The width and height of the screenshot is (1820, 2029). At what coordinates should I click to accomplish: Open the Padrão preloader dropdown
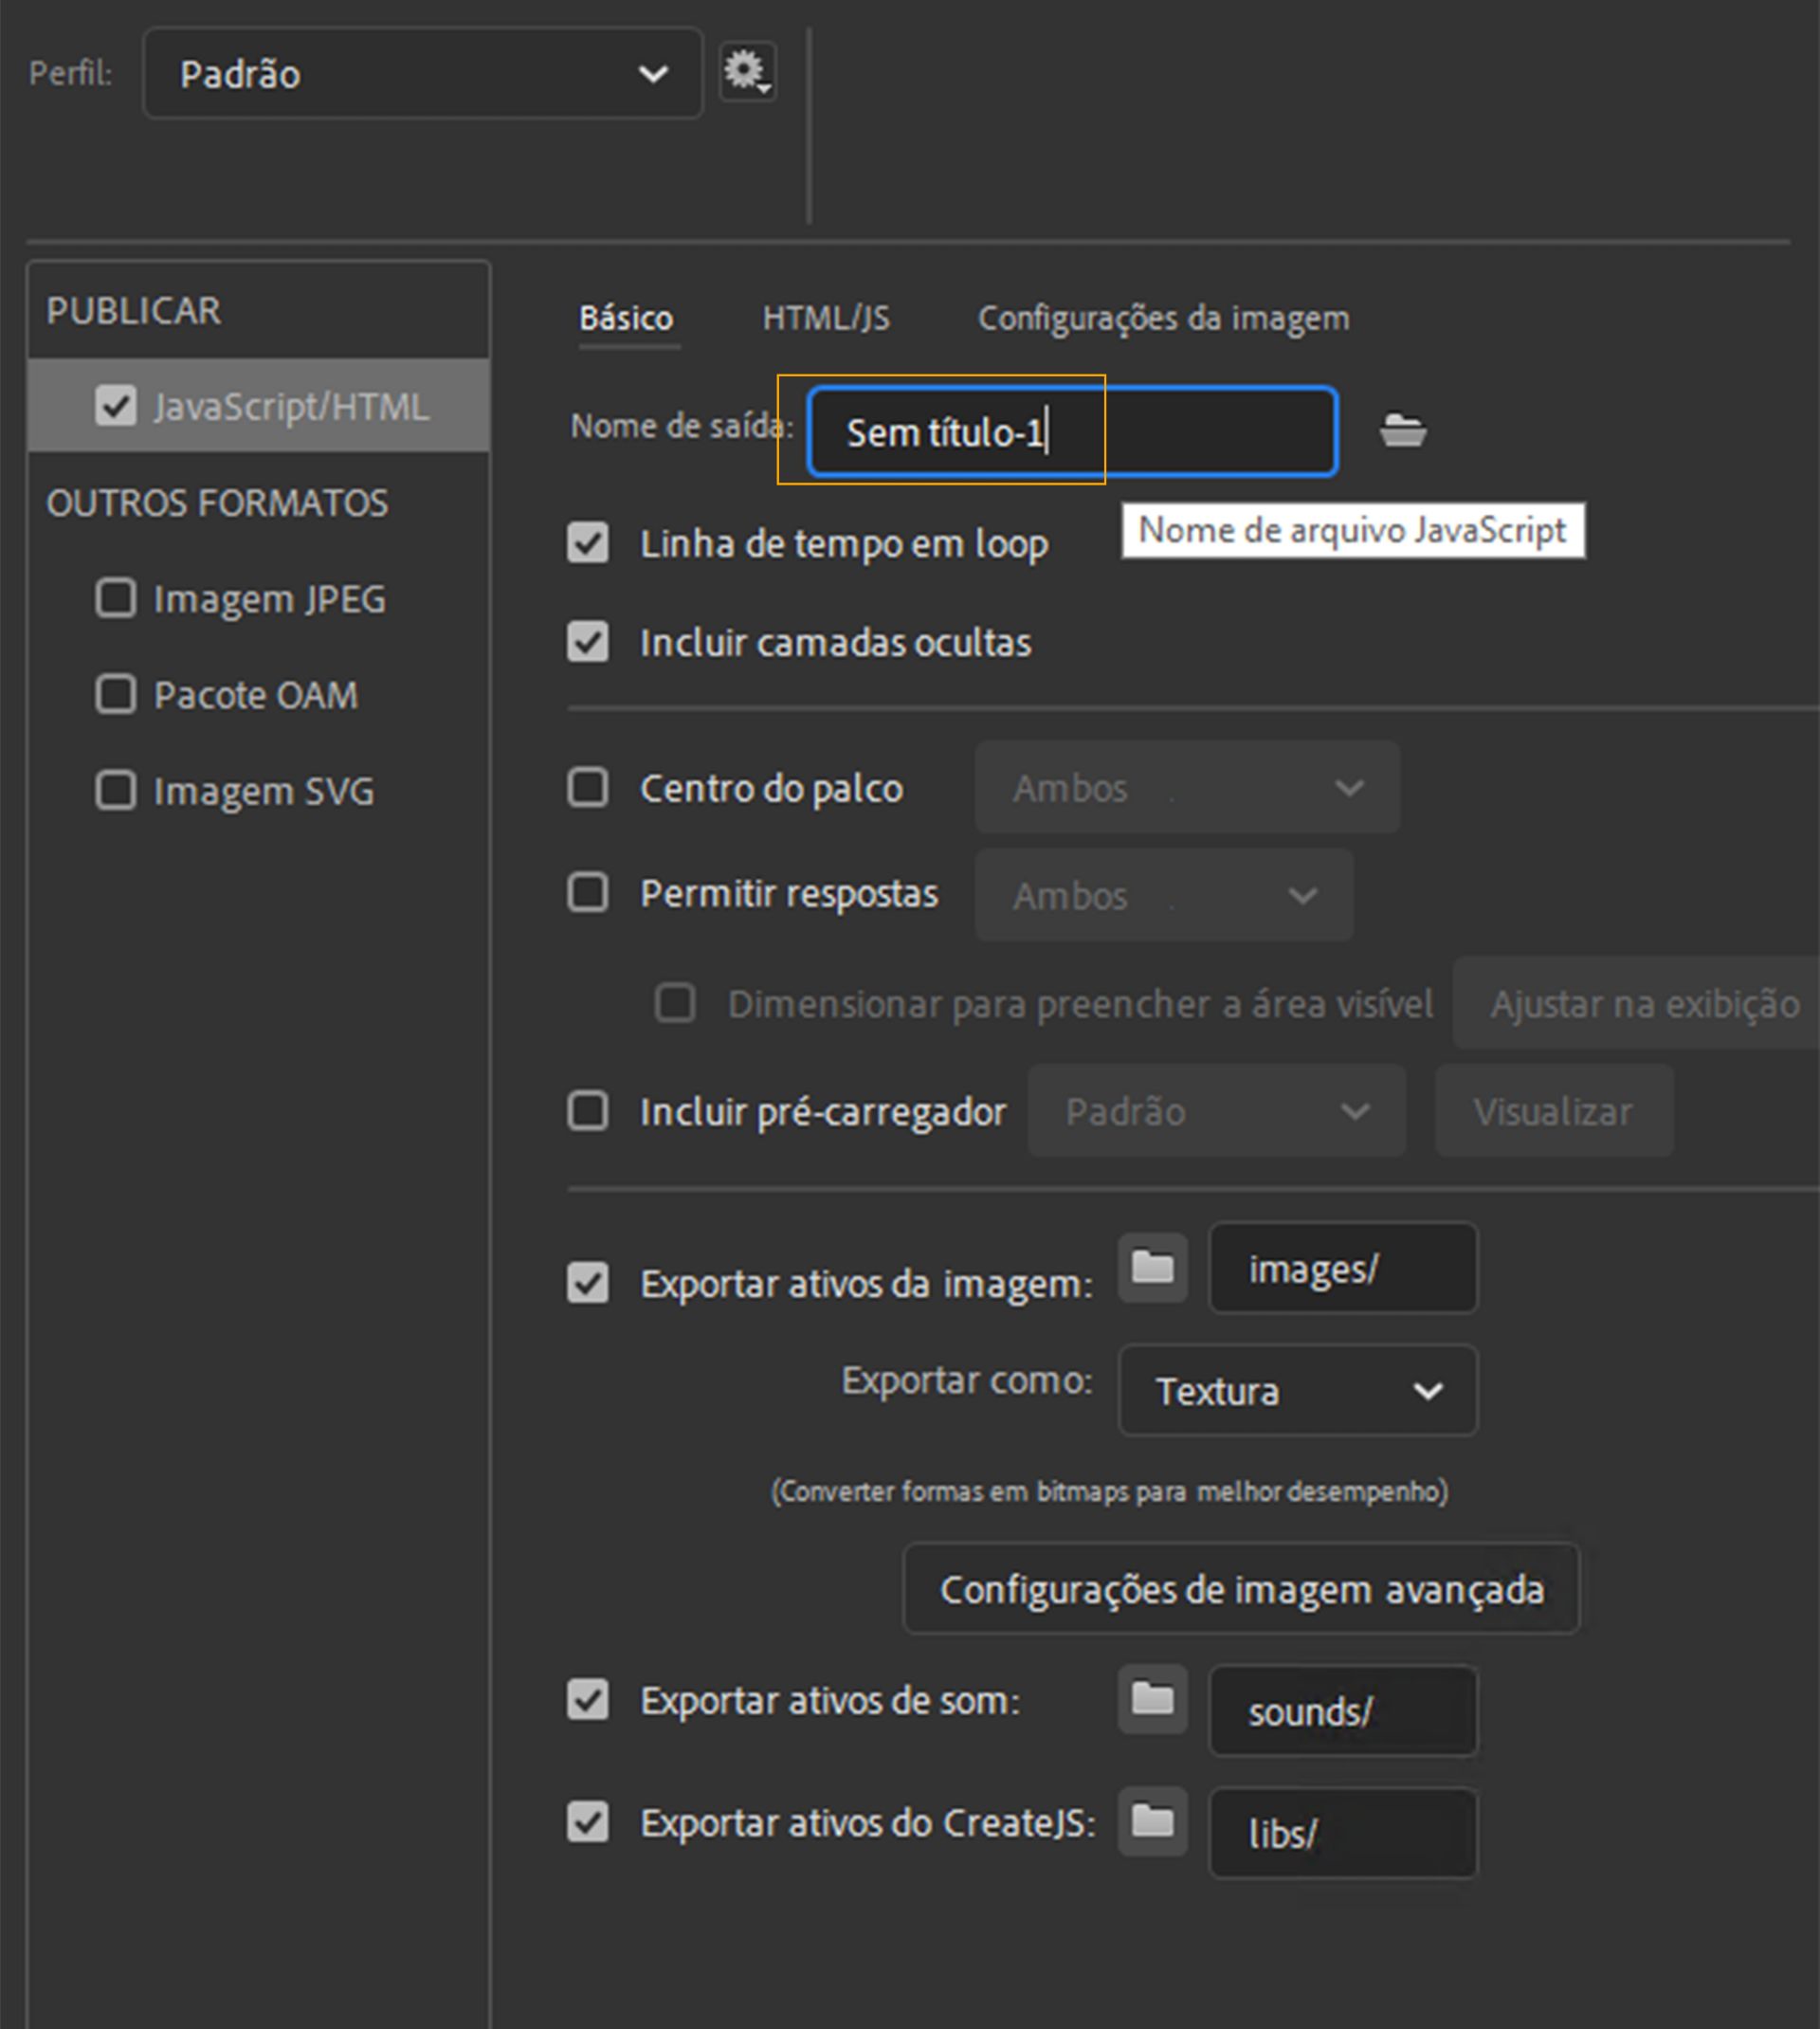point(1216,1110)
